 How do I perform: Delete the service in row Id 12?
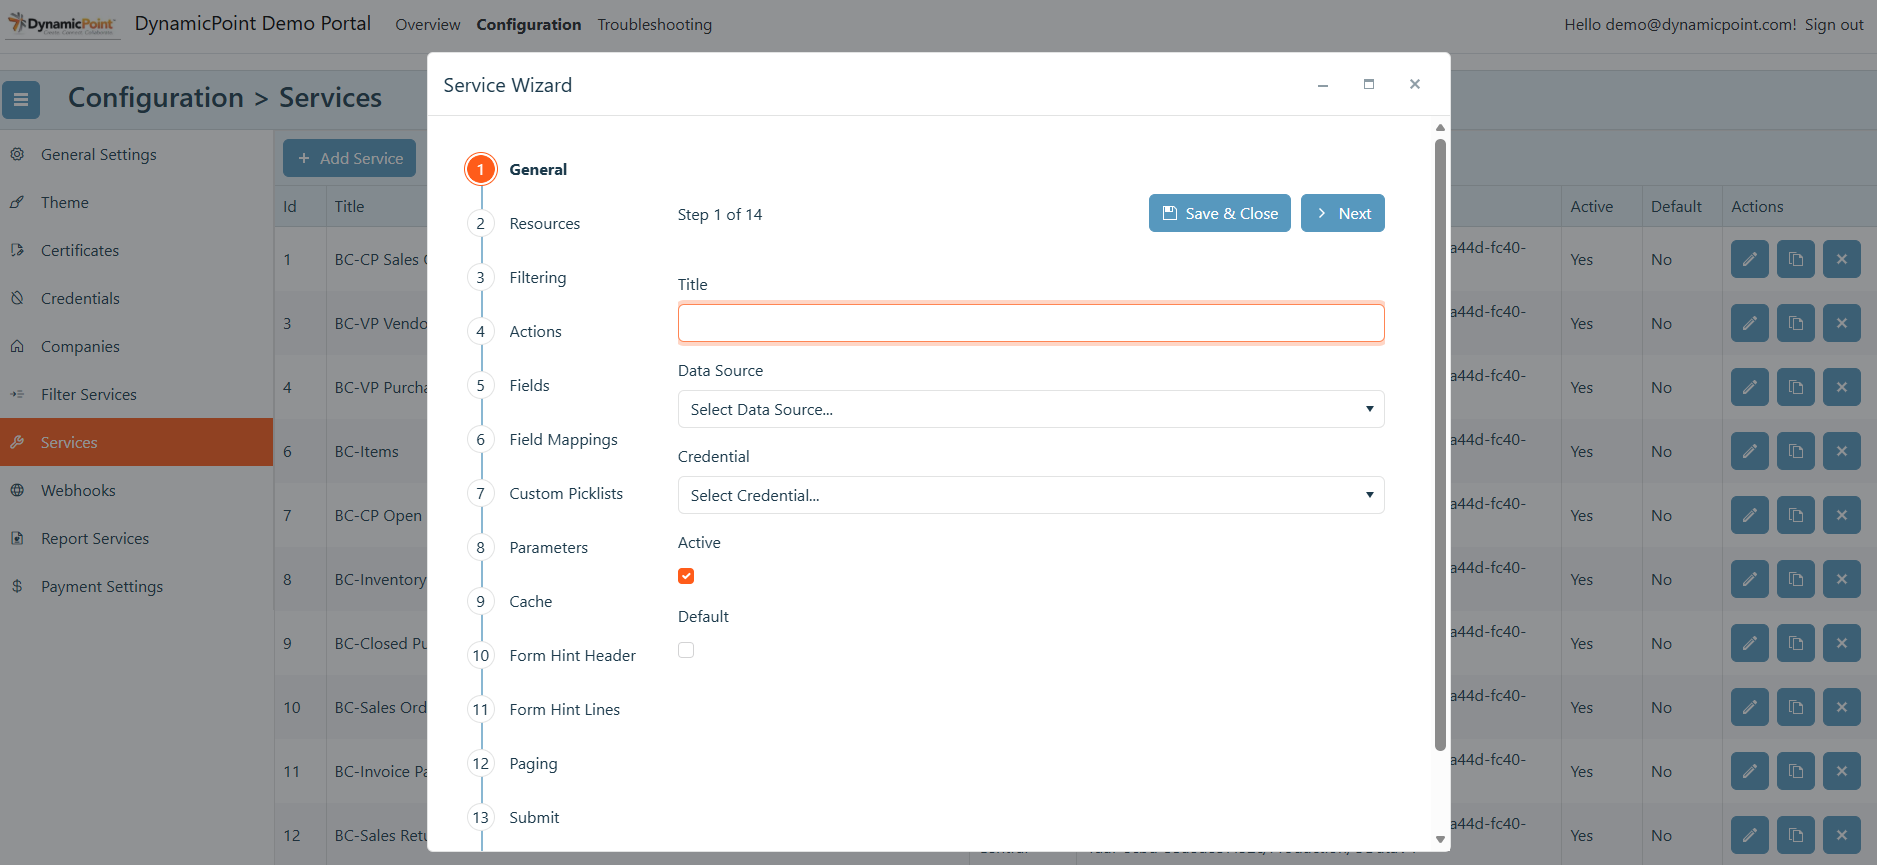point(1841,835)
